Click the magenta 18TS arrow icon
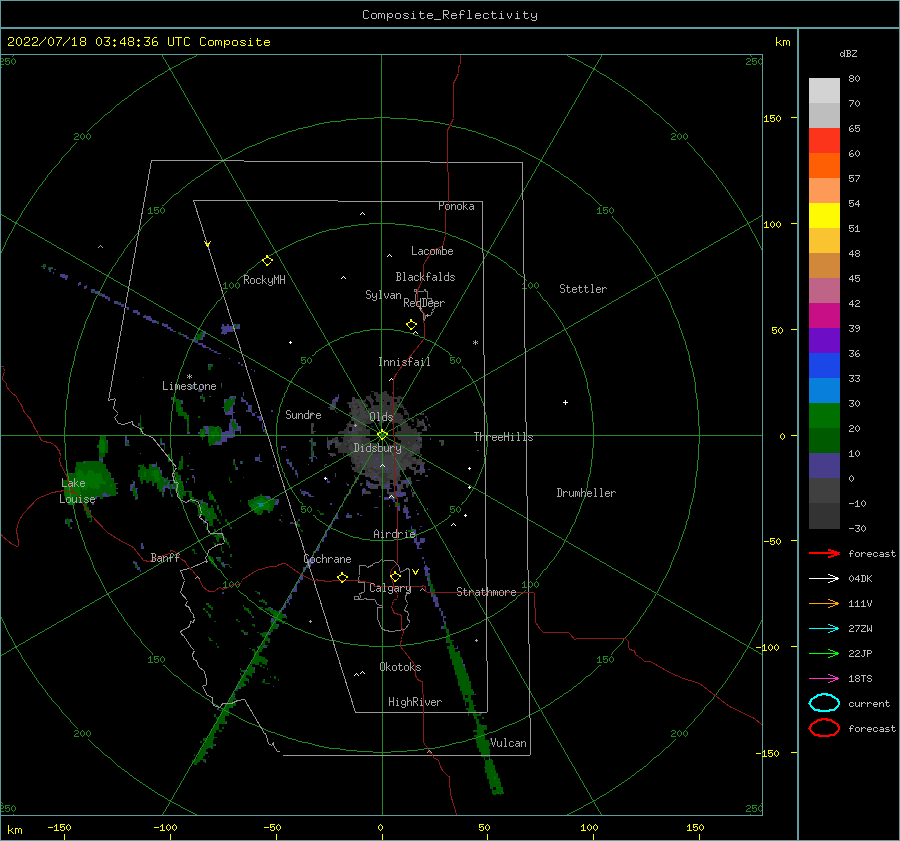The height and width of the screenshot is (841, 900). 824,679
